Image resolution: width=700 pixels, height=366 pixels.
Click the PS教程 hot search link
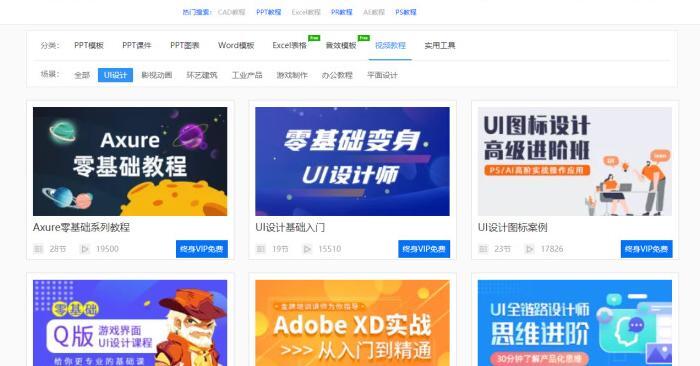406,12
